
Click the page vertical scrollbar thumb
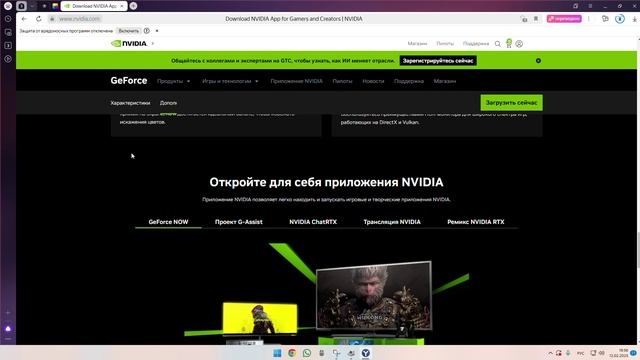pyautogui.click(x=638, y=249)
